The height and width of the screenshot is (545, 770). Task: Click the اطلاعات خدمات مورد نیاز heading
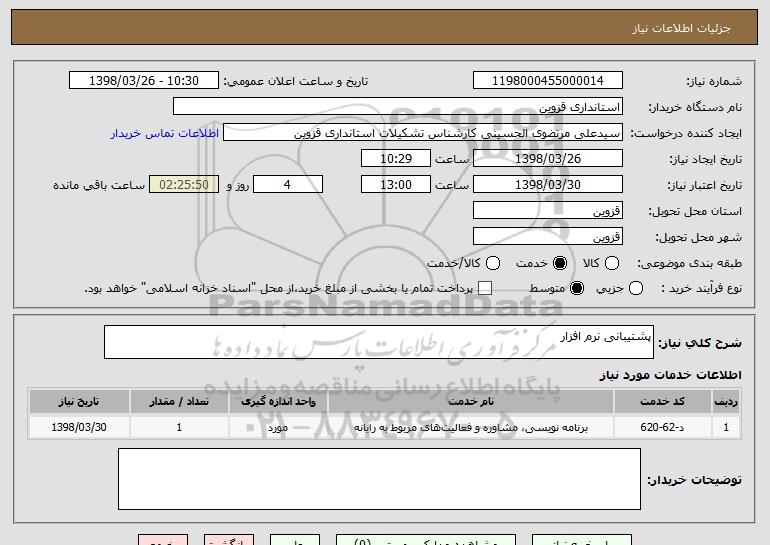pyautogui.click(x=670, y=375)
